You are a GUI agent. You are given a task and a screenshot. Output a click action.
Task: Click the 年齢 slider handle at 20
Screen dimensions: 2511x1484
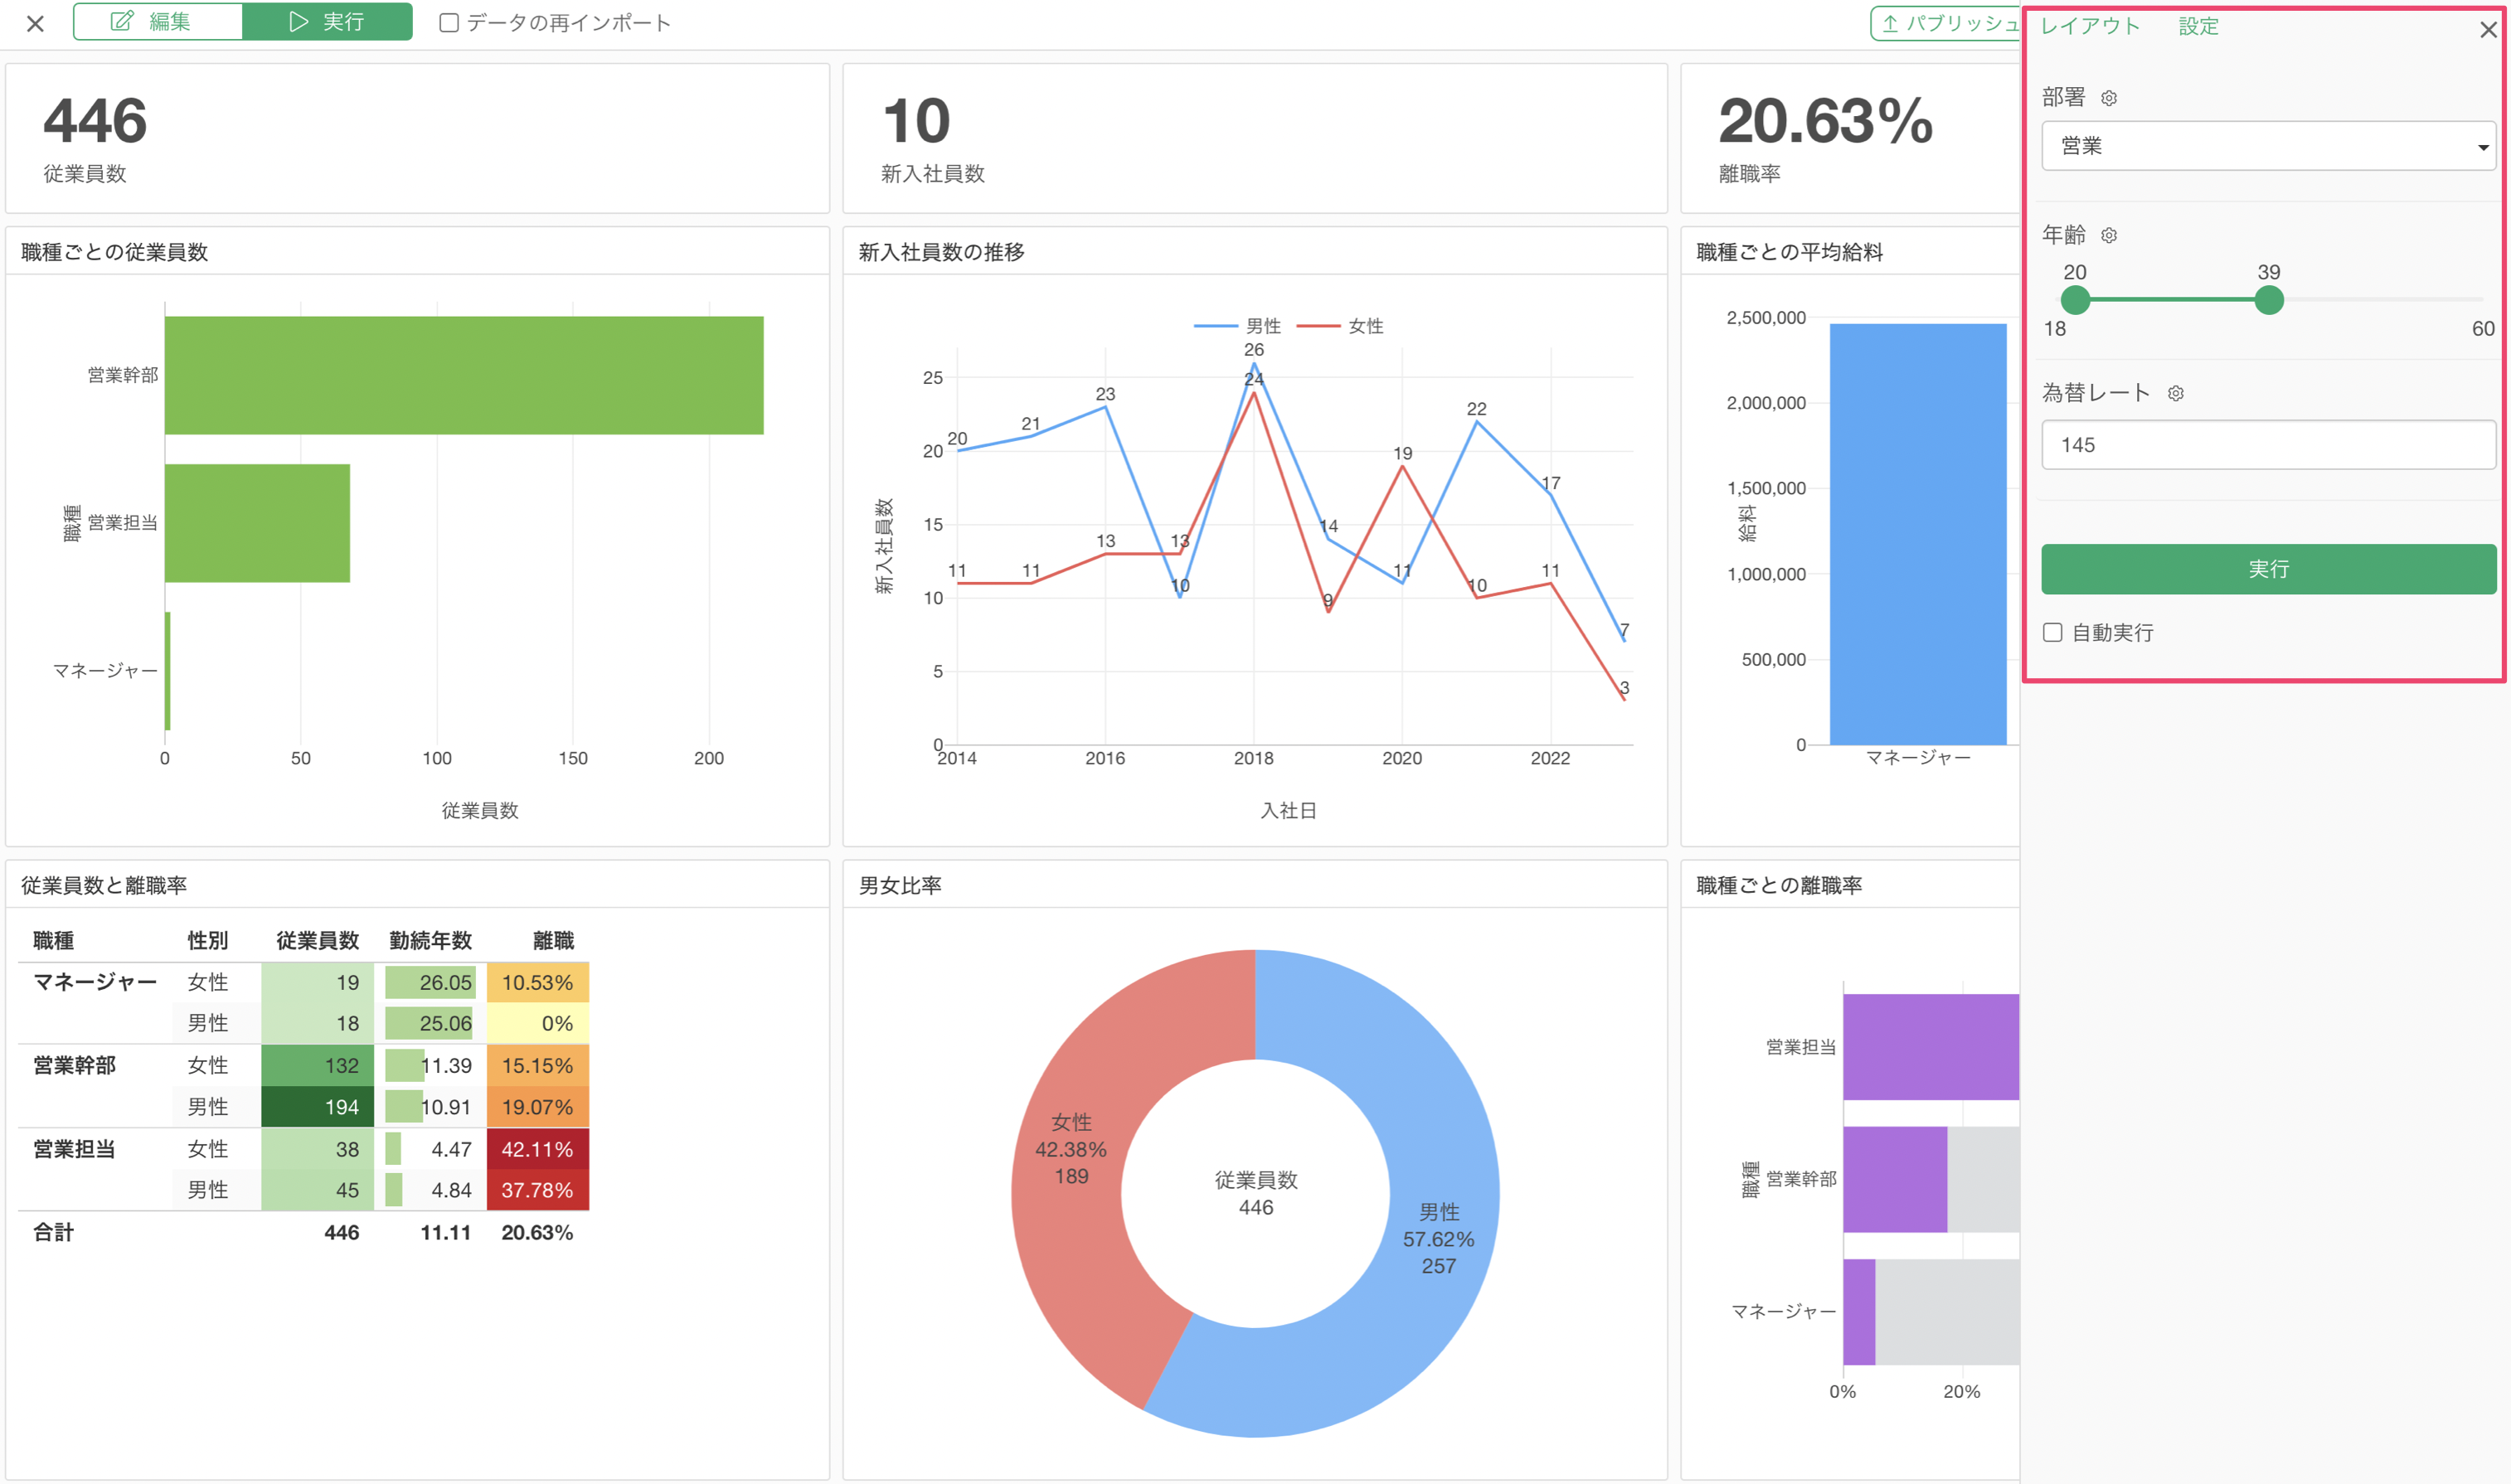[x=2075, y=299]
